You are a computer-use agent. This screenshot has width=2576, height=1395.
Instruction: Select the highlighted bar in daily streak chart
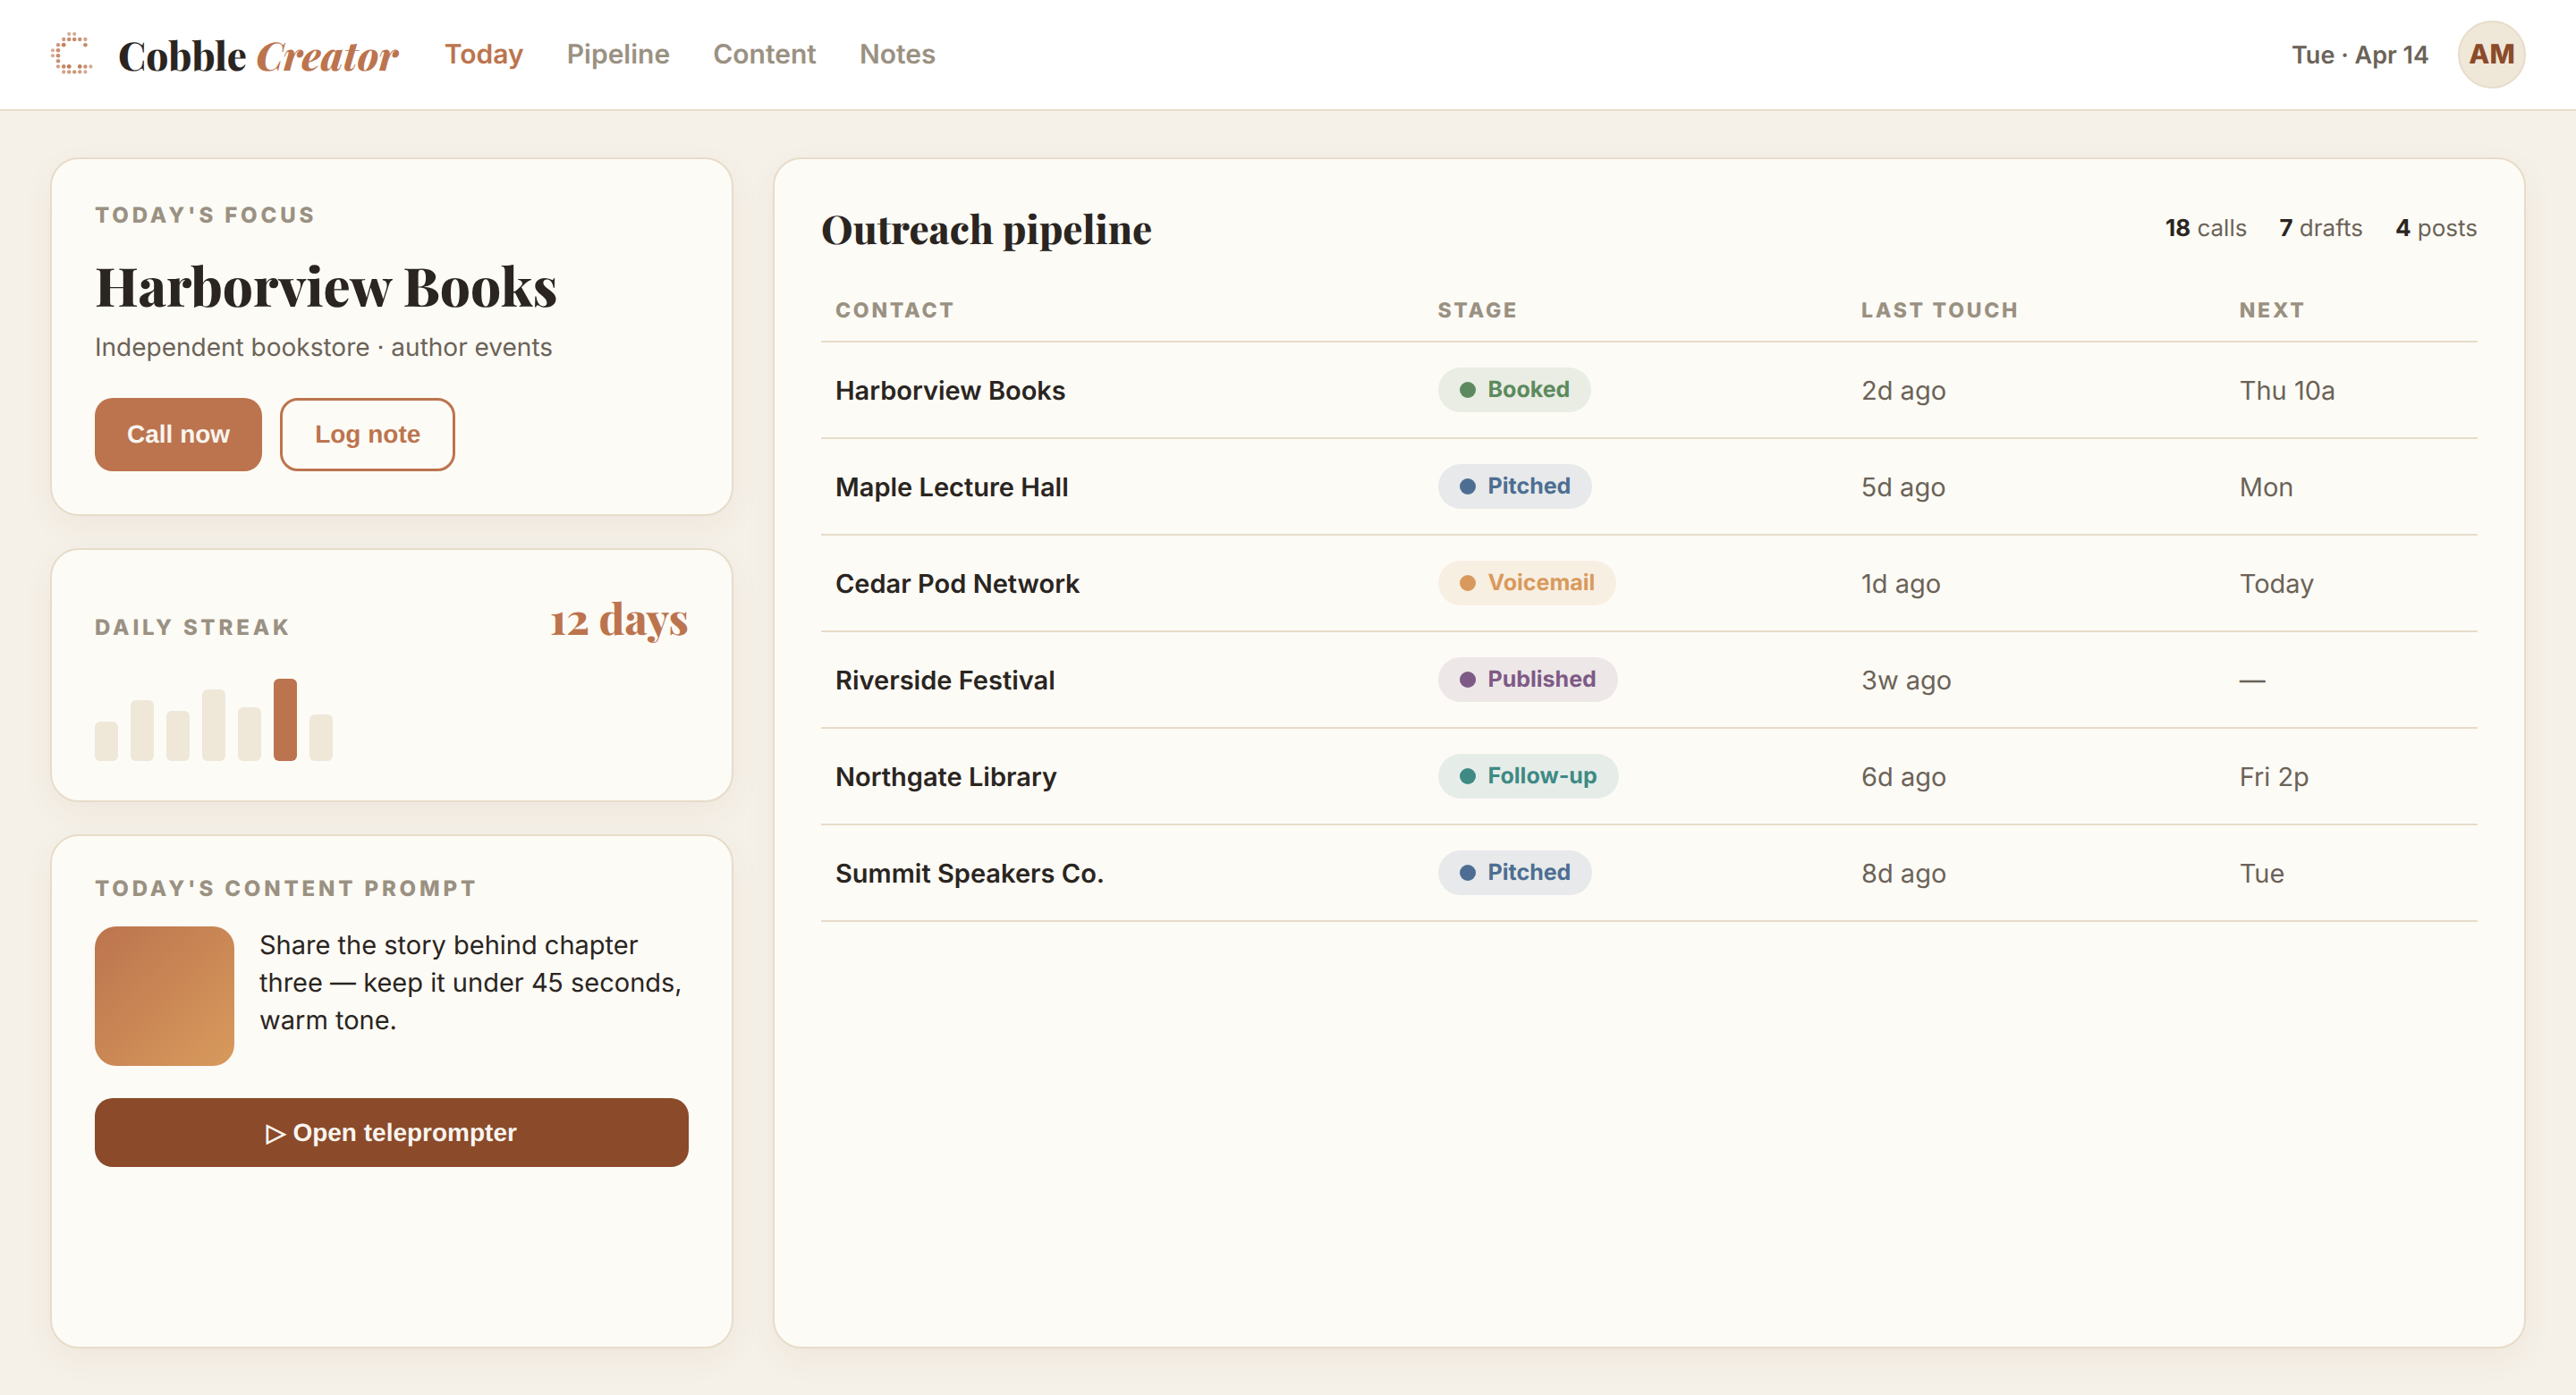pos(285,719)
